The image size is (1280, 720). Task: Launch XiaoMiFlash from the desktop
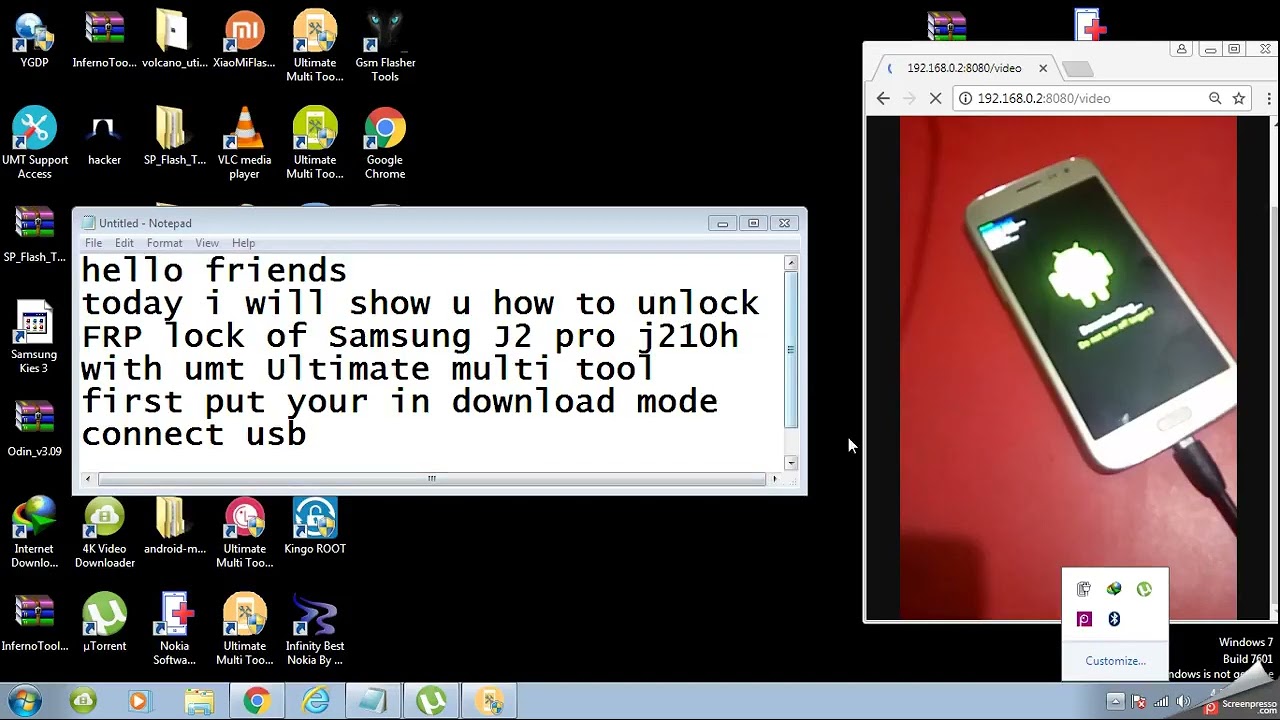(244, 40)
